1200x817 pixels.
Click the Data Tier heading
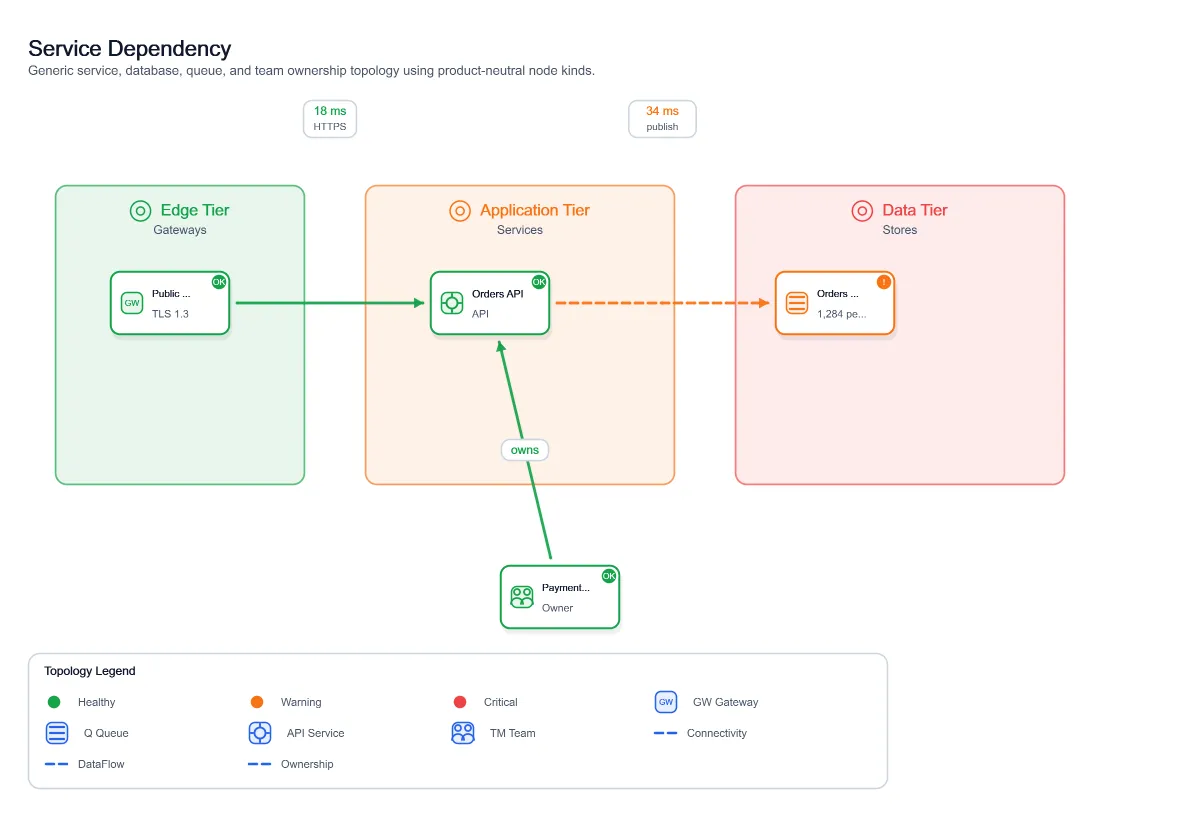point(915,211)
